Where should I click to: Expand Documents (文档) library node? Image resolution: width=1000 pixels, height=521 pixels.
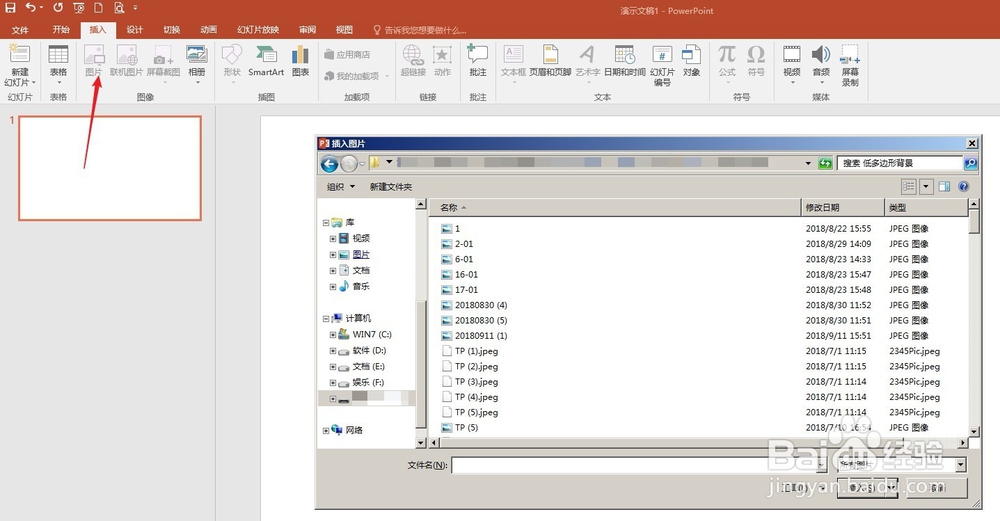coord(332,270)
